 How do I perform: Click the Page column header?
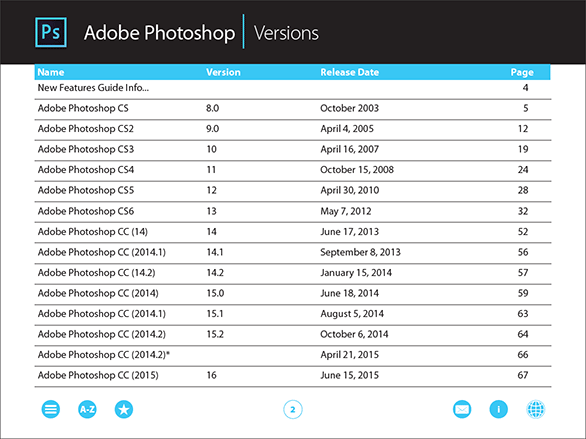tap(522, 72)
